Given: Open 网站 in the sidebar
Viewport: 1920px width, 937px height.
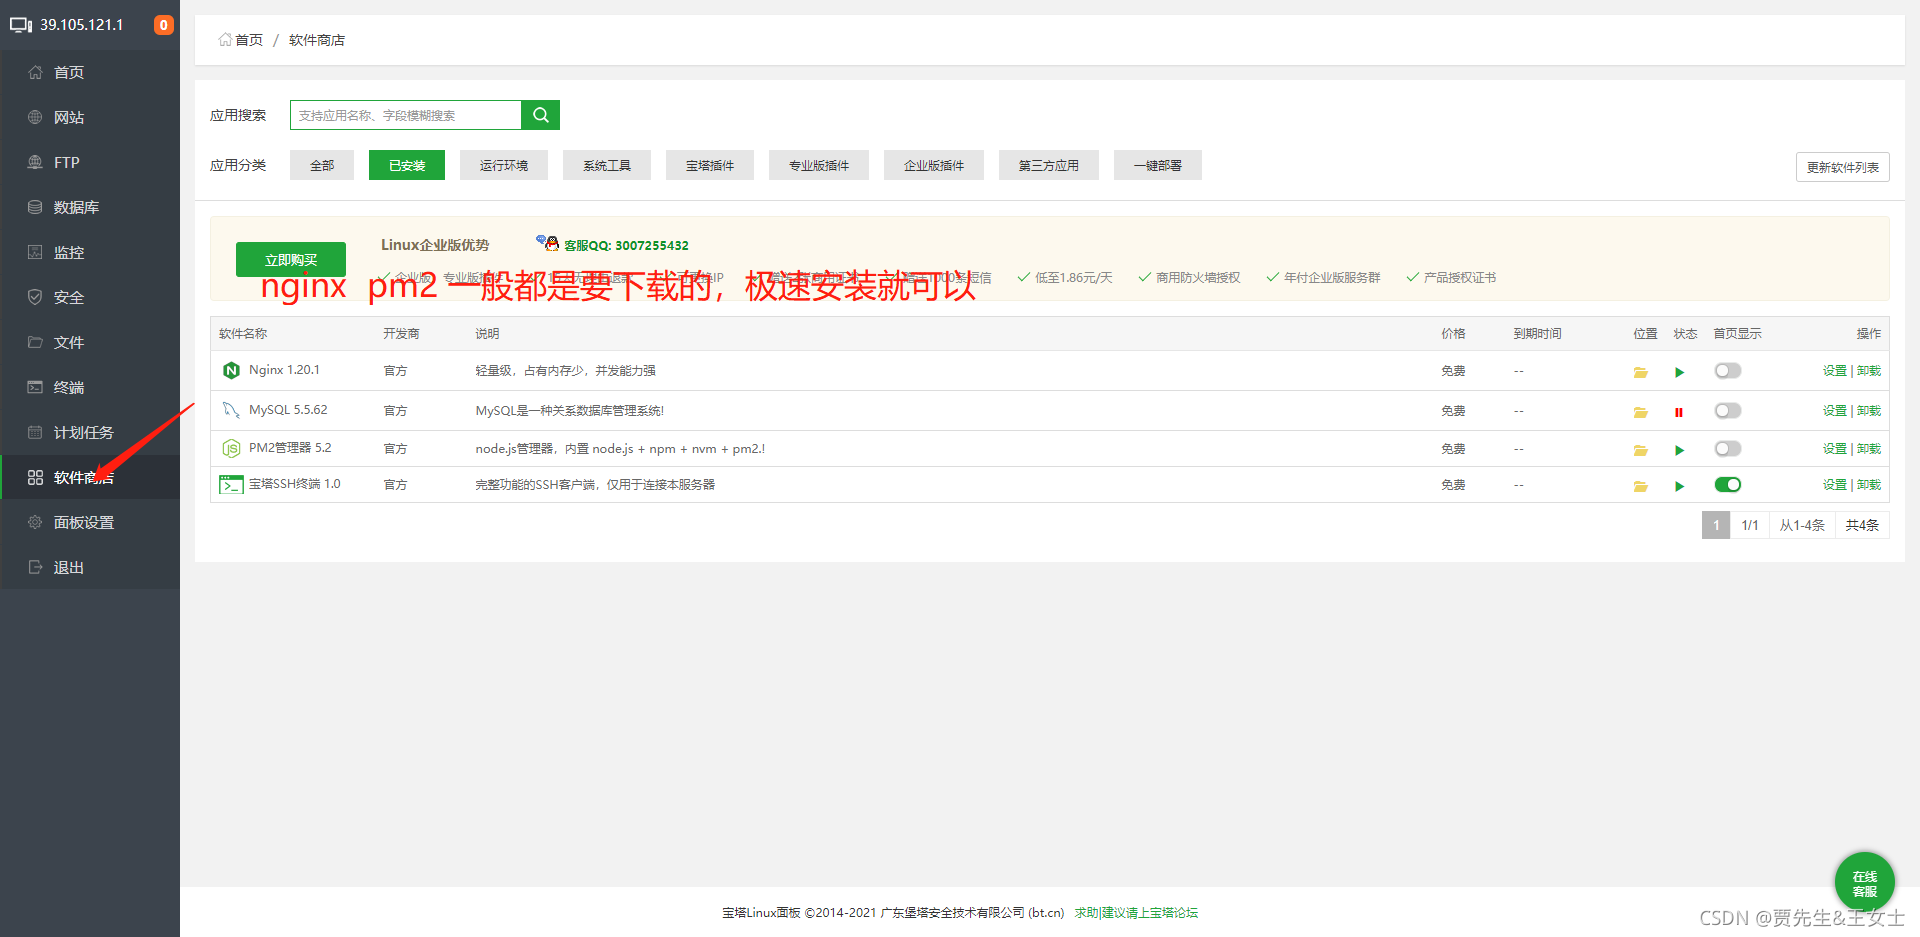Looking at the screenshot, I should (90, 117).
